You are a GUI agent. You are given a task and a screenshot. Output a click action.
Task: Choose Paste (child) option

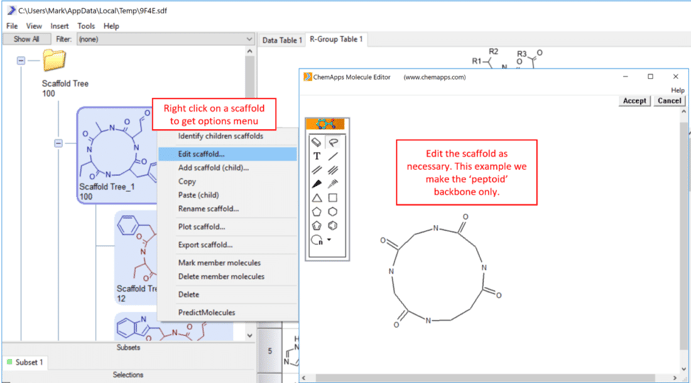pyautogui.click(x=227, y=195)
